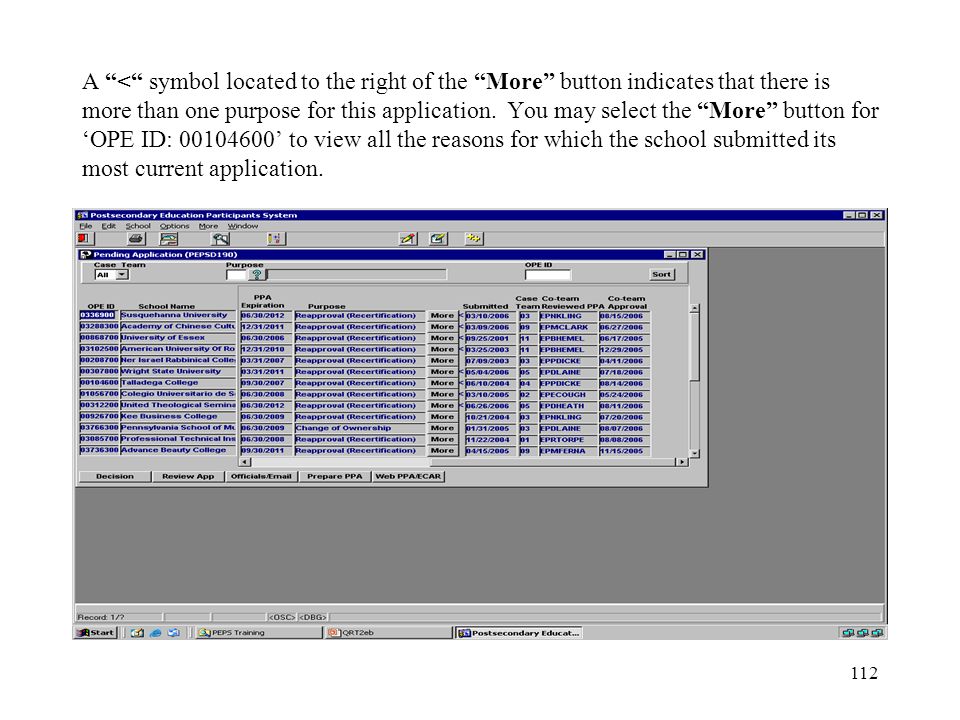960x720 pixels.
Task: Click the binoculars search toolbar icon
Action: point(220,239)
